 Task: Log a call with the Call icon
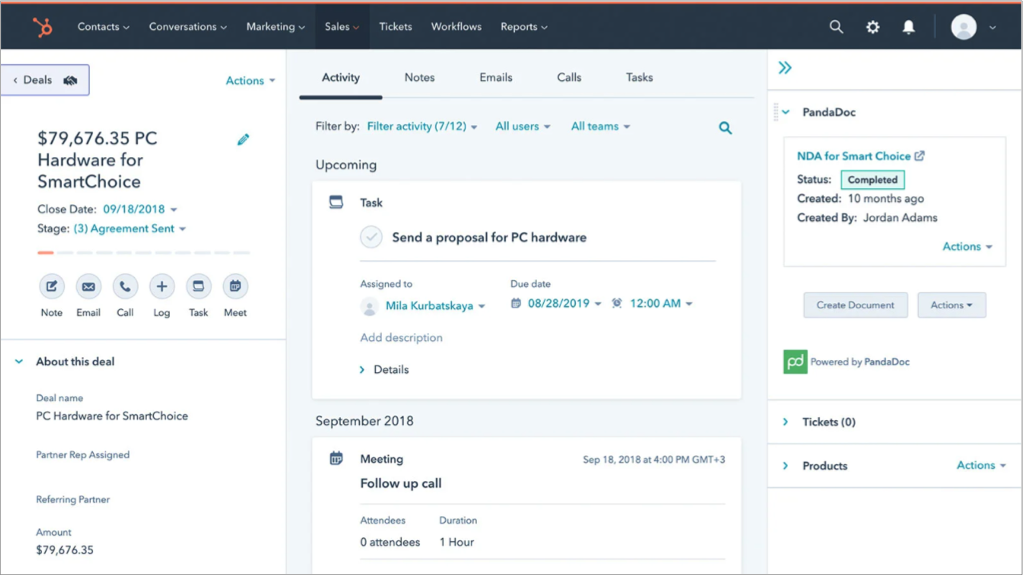tap(125, 287)
